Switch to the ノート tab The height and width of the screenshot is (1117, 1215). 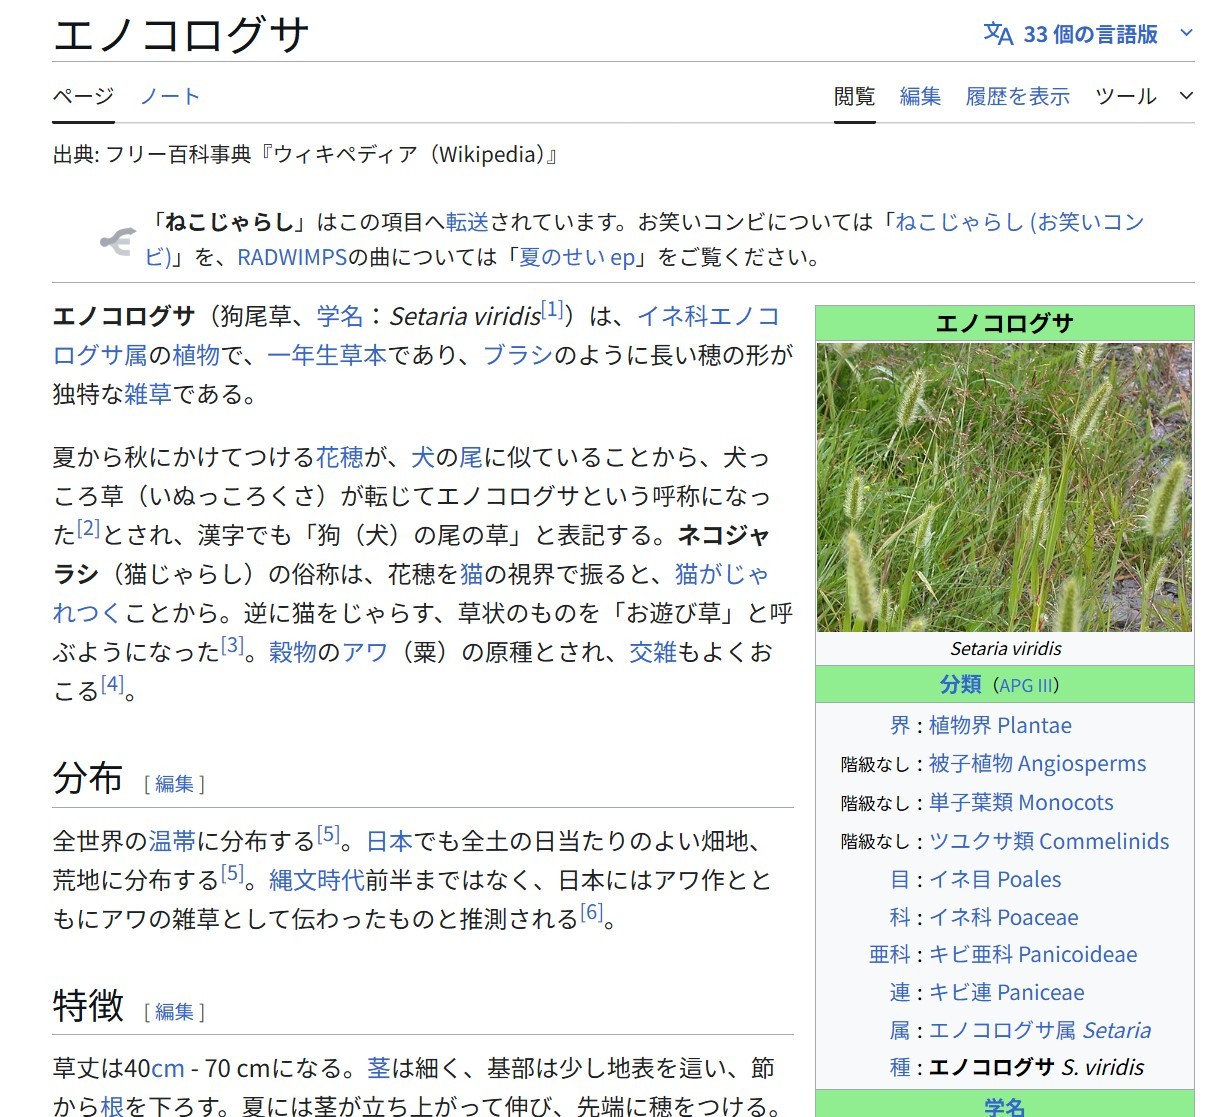pos(170,96)
